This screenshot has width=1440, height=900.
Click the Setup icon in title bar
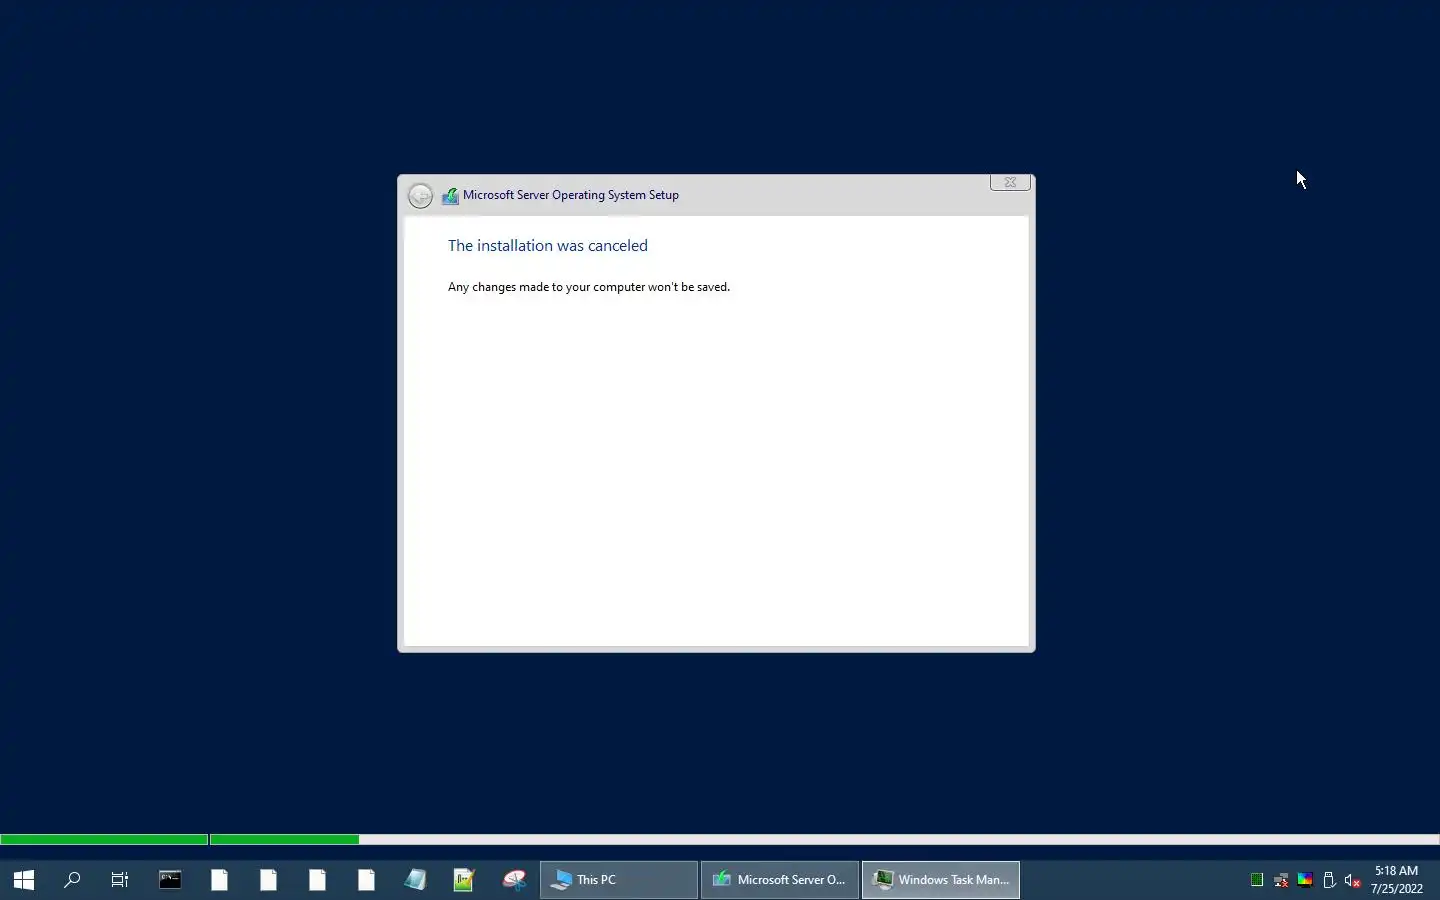point(450,196)
